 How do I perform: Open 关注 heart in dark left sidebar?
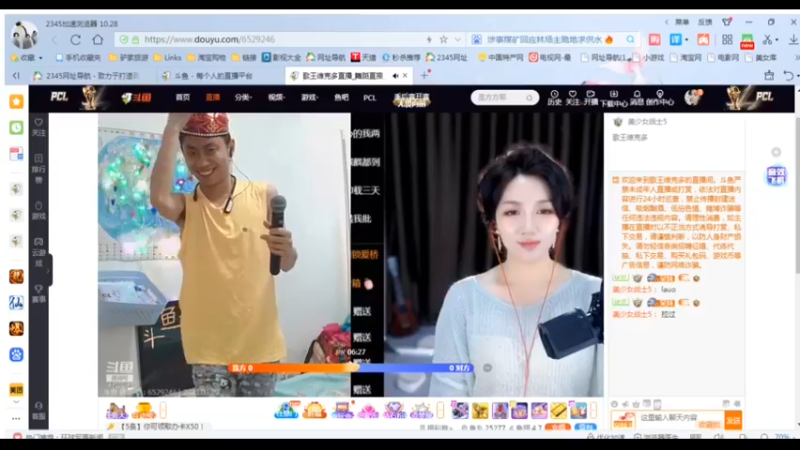click(39, 127)
